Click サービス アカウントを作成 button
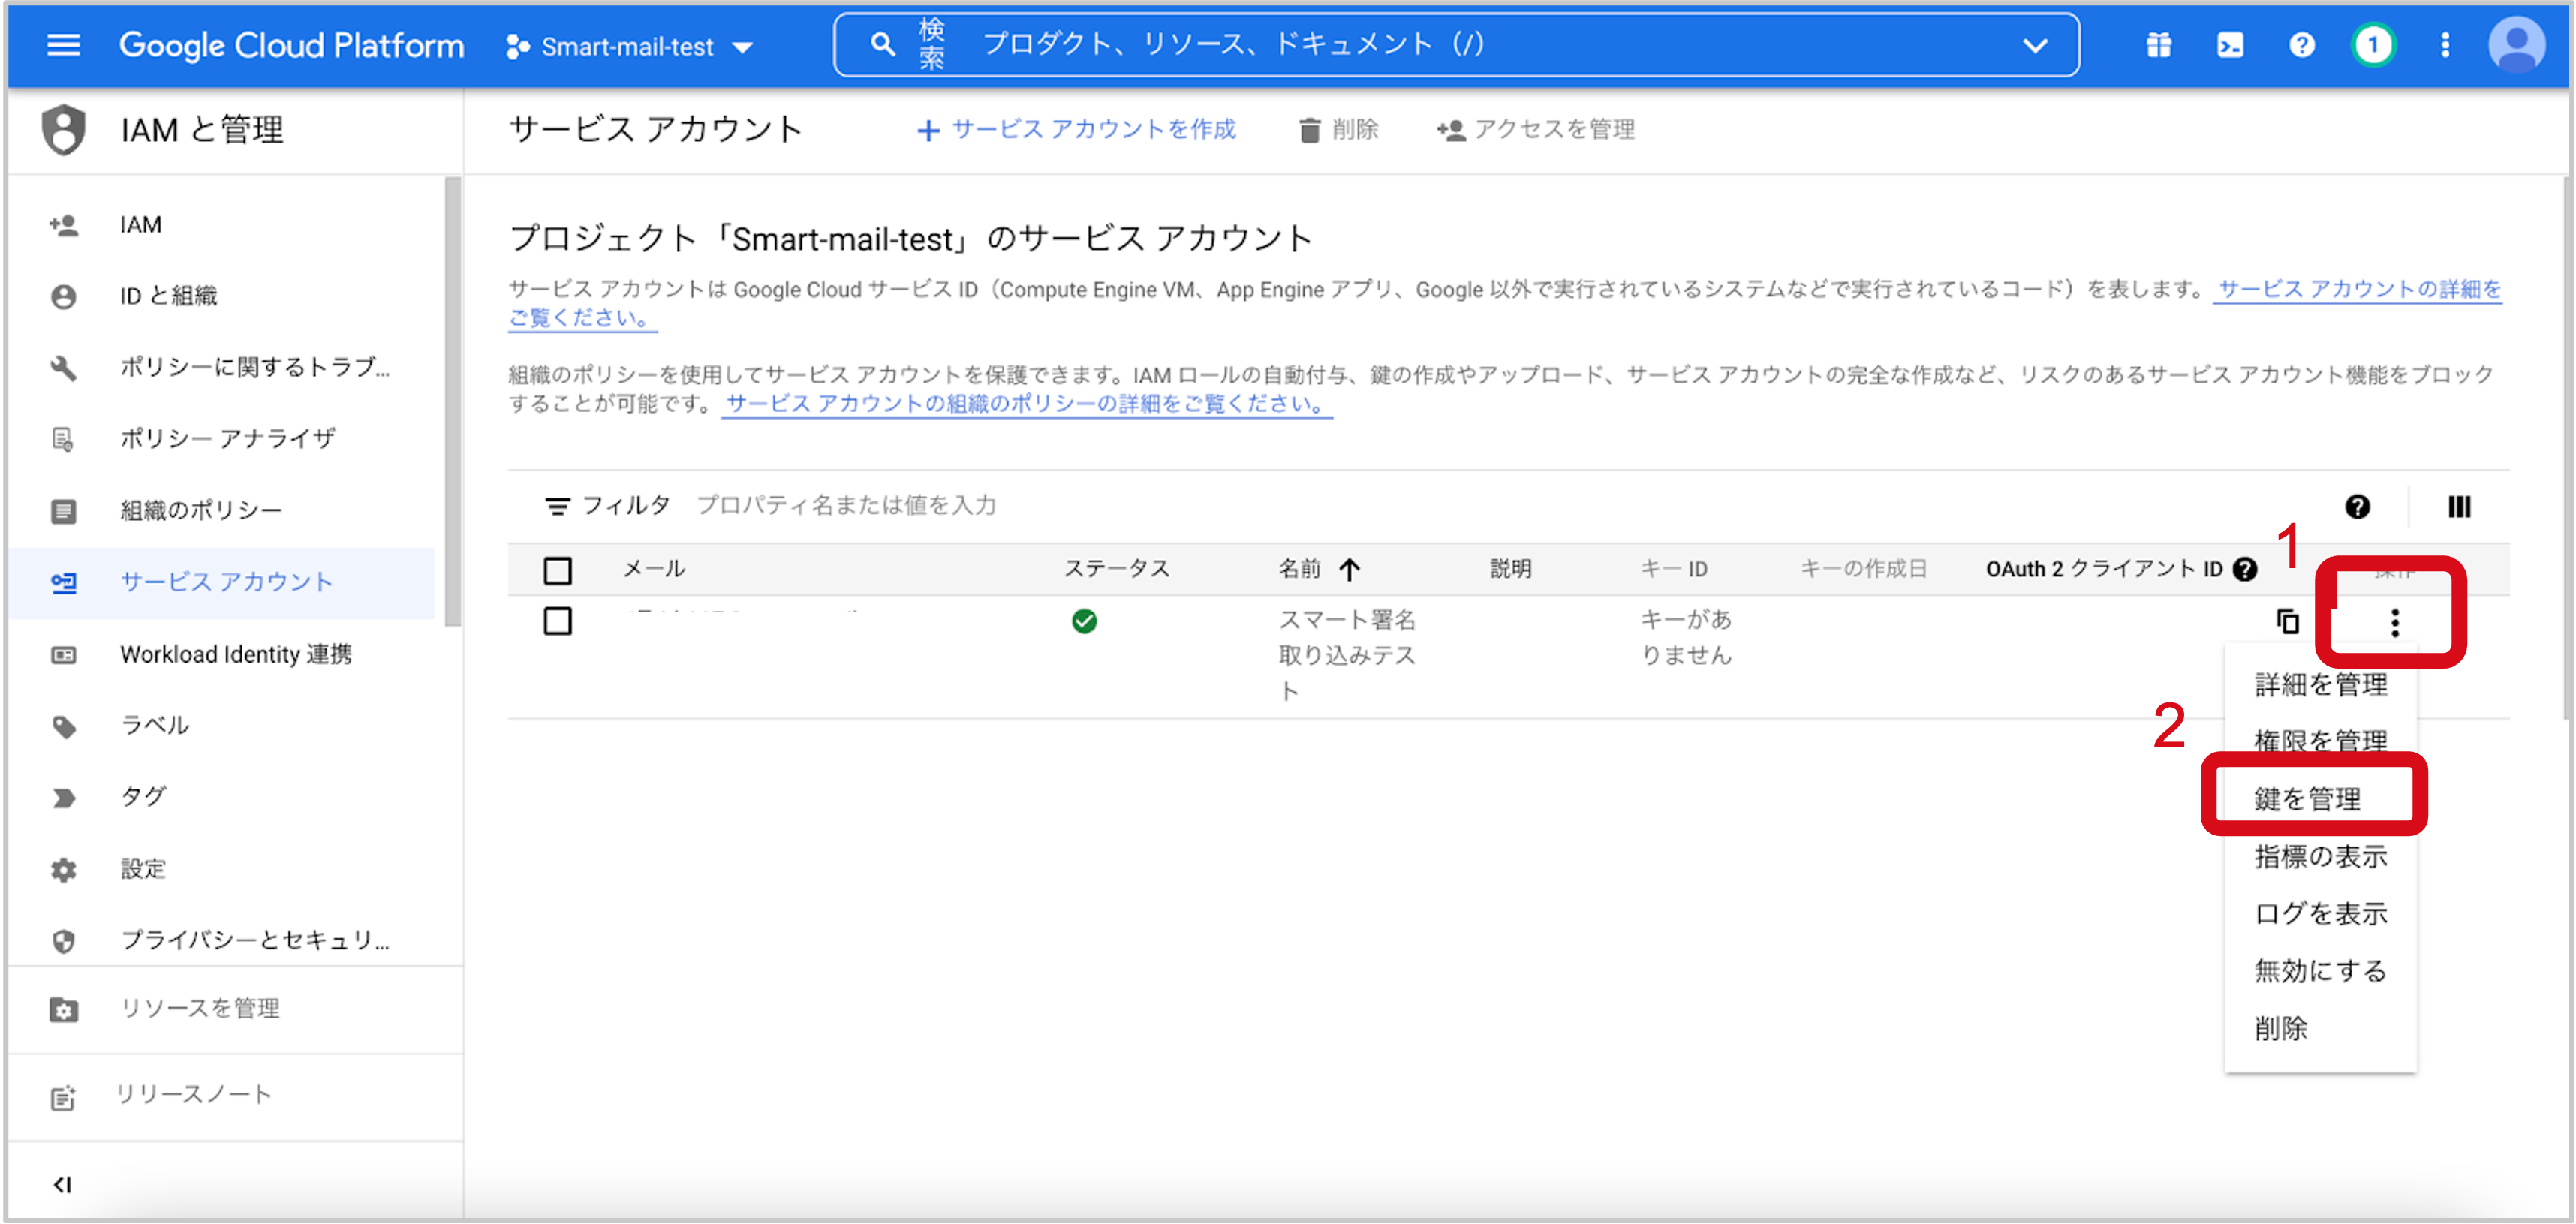 pyautogui.click(x=1076, y=129)
